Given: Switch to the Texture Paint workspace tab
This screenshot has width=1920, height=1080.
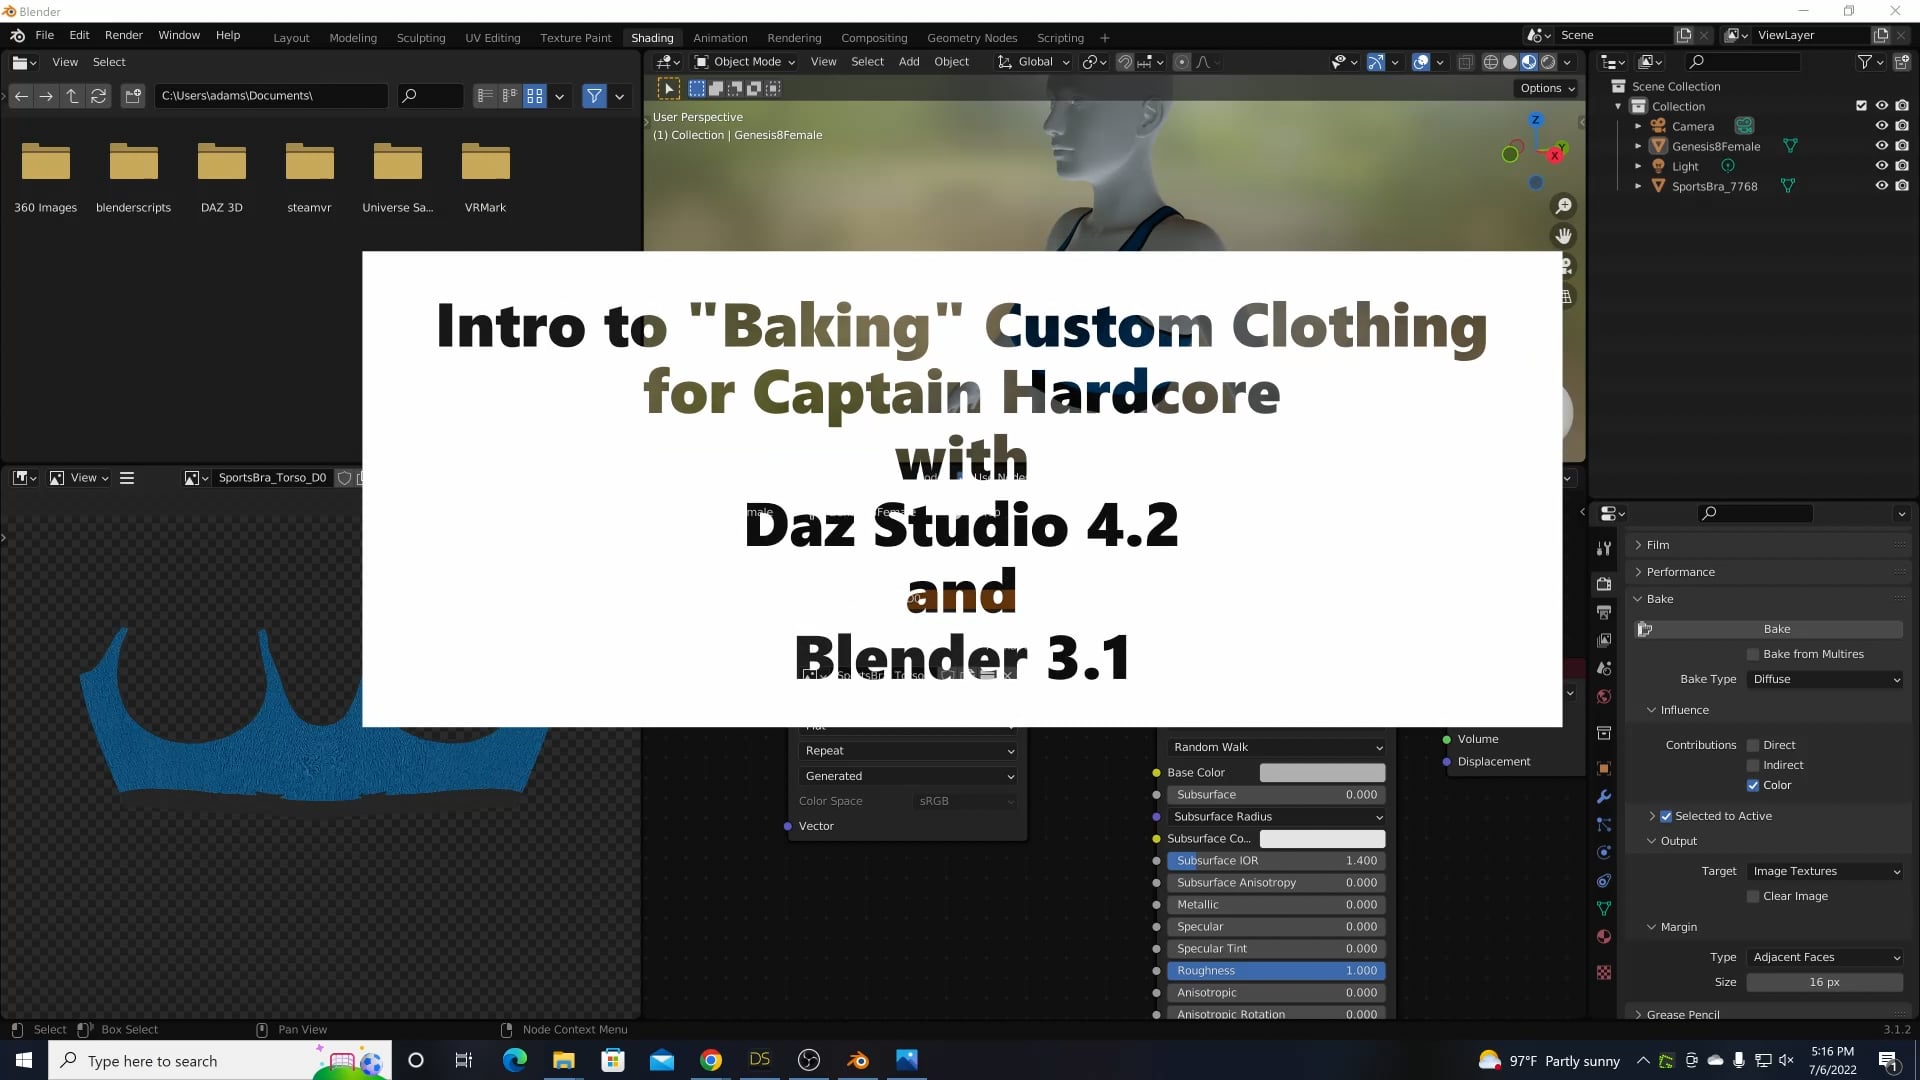Looking at the screenshot, I should point(575,38).
